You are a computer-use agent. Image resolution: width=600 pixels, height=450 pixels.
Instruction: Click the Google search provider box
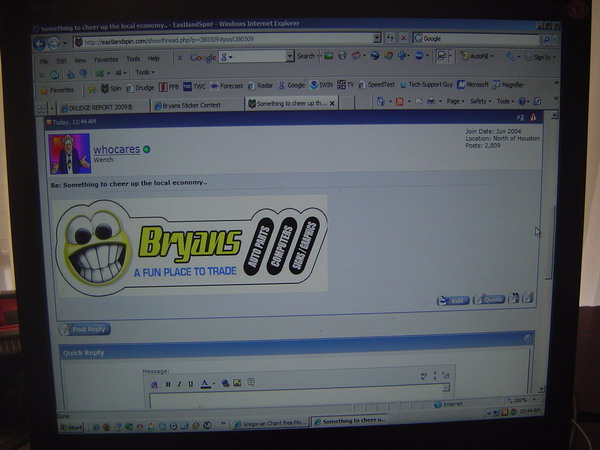point(476,39)
